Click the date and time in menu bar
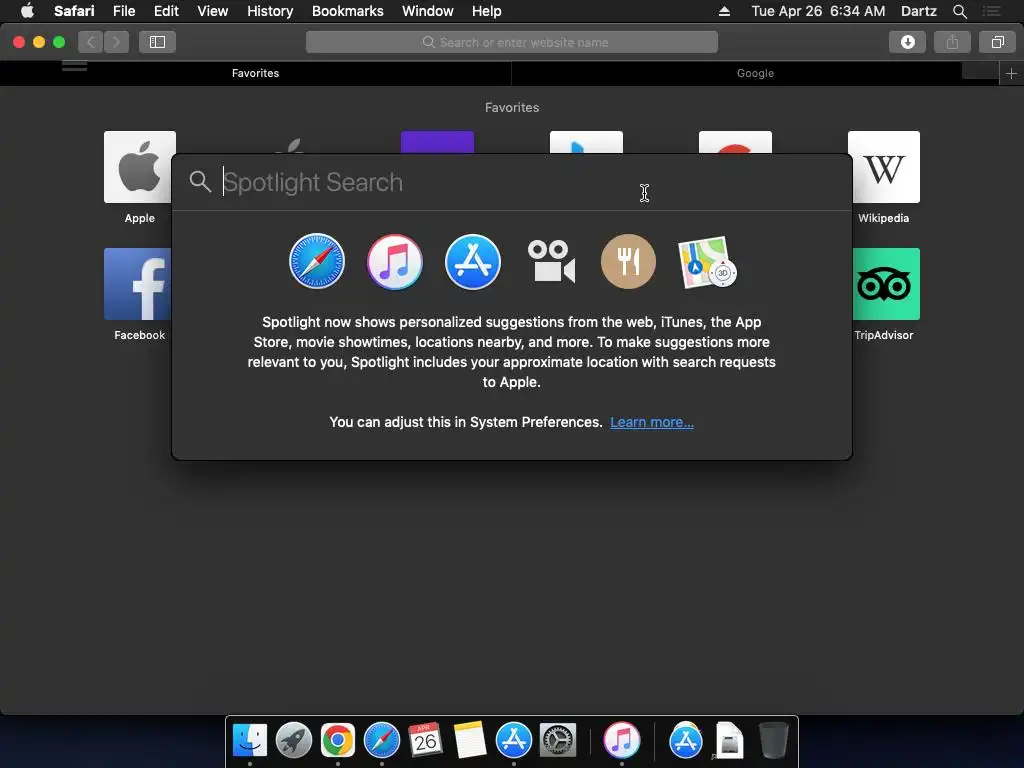 818,11
